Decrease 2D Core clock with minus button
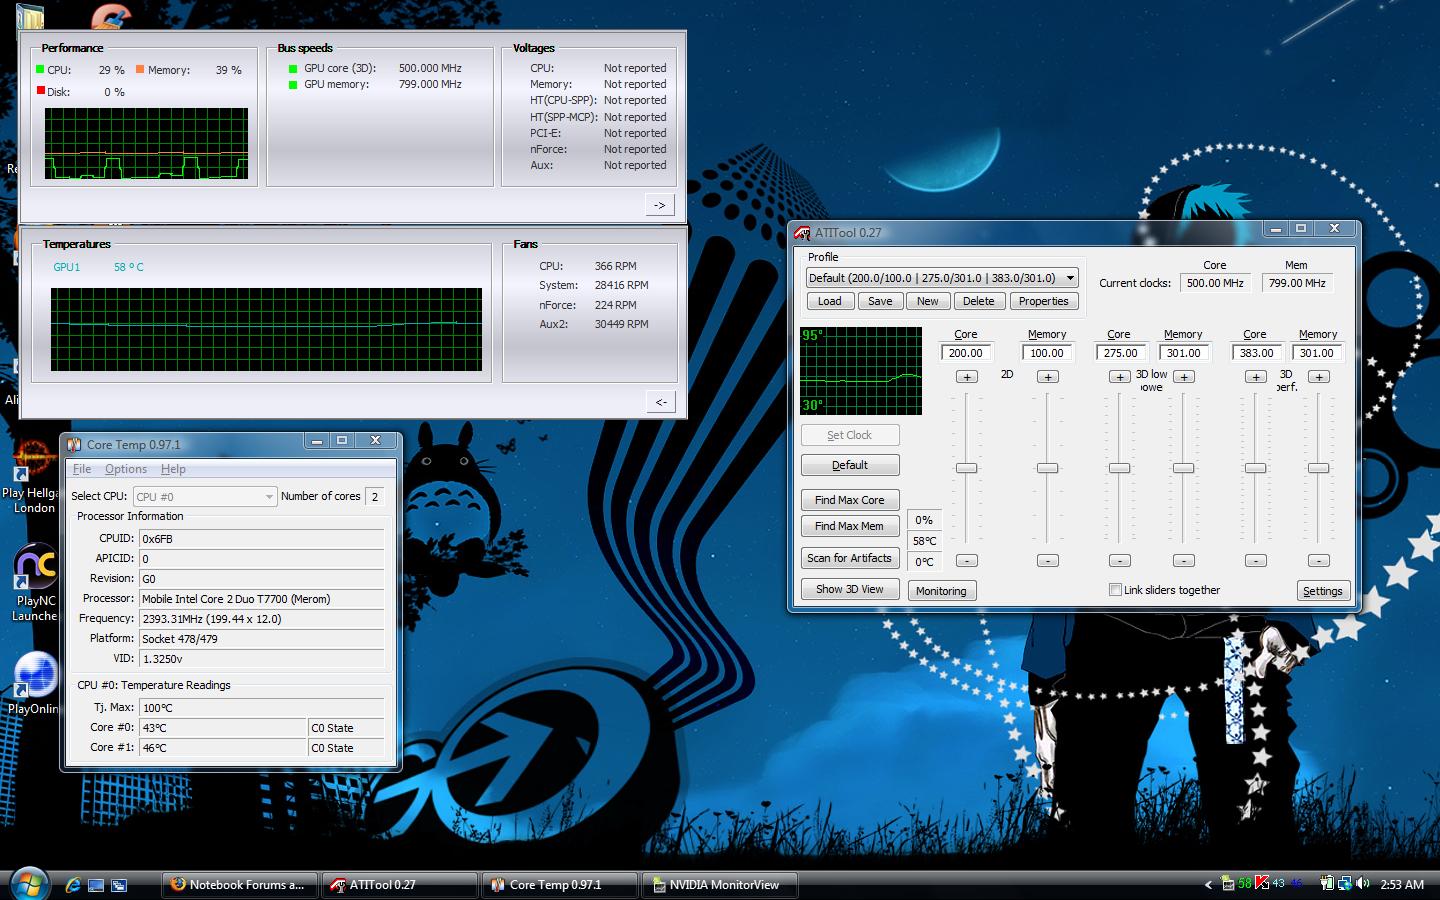 click(x=966, y=561)
